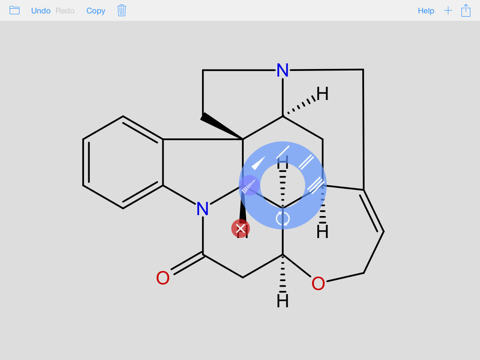Select single bond in radial menu
This screenshot has width=480, height=360.
[x=283, y=152]
